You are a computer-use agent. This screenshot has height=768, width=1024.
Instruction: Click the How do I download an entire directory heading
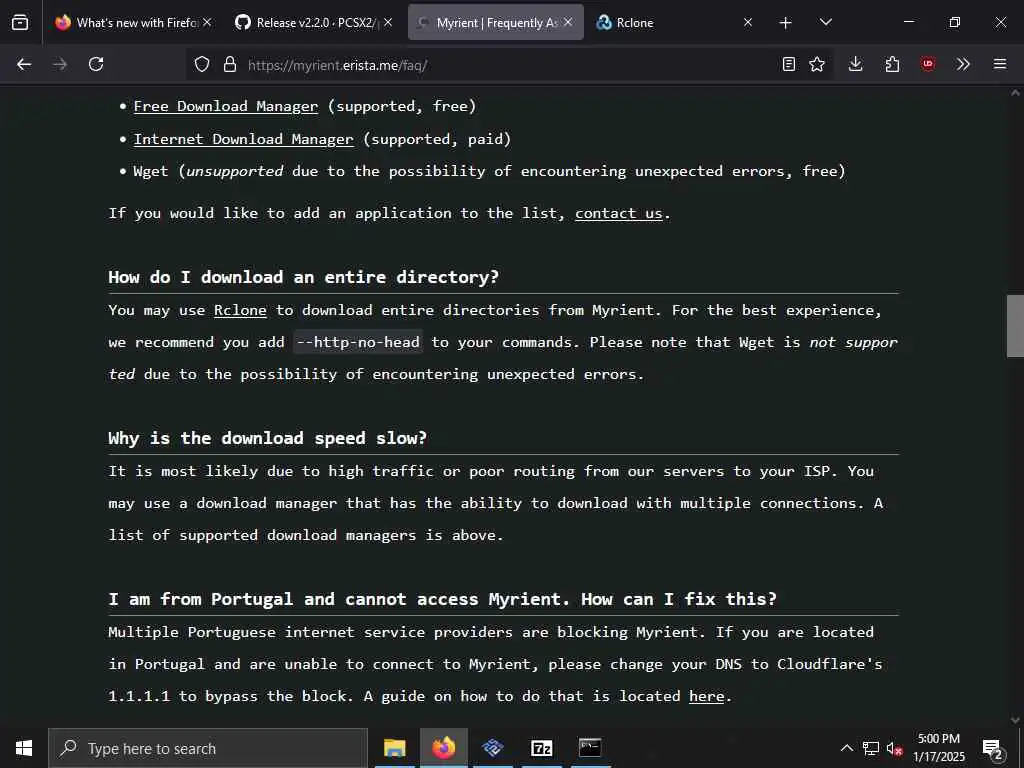[x=303, y=277]
